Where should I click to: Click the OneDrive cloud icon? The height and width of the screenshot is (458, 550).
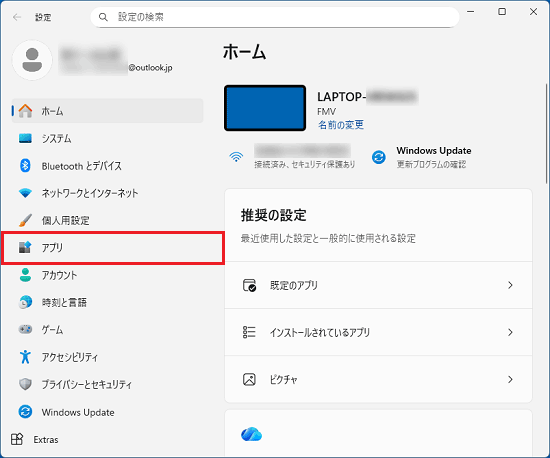[x=251, y=434]
